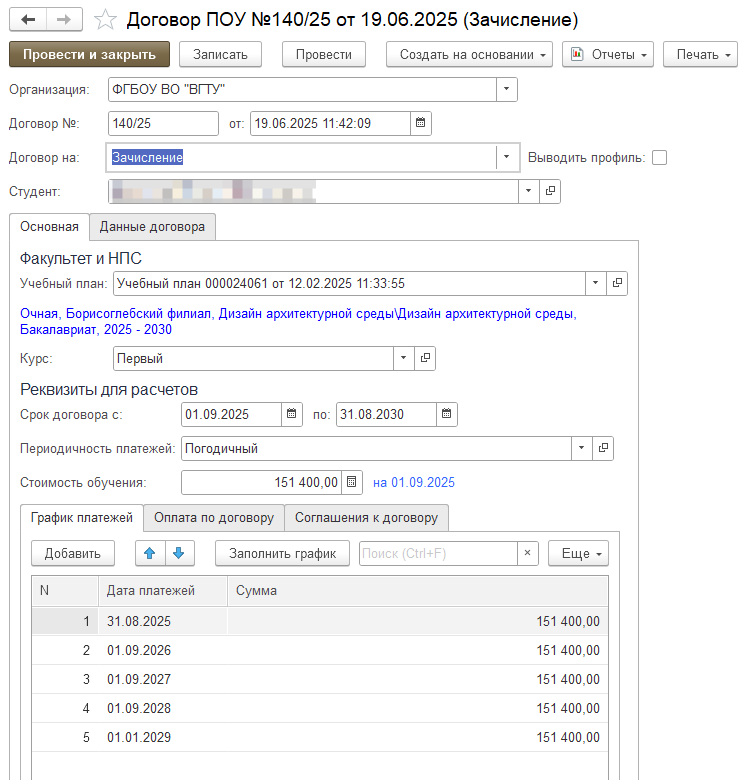Clear the search field with X

coord(528,553)
